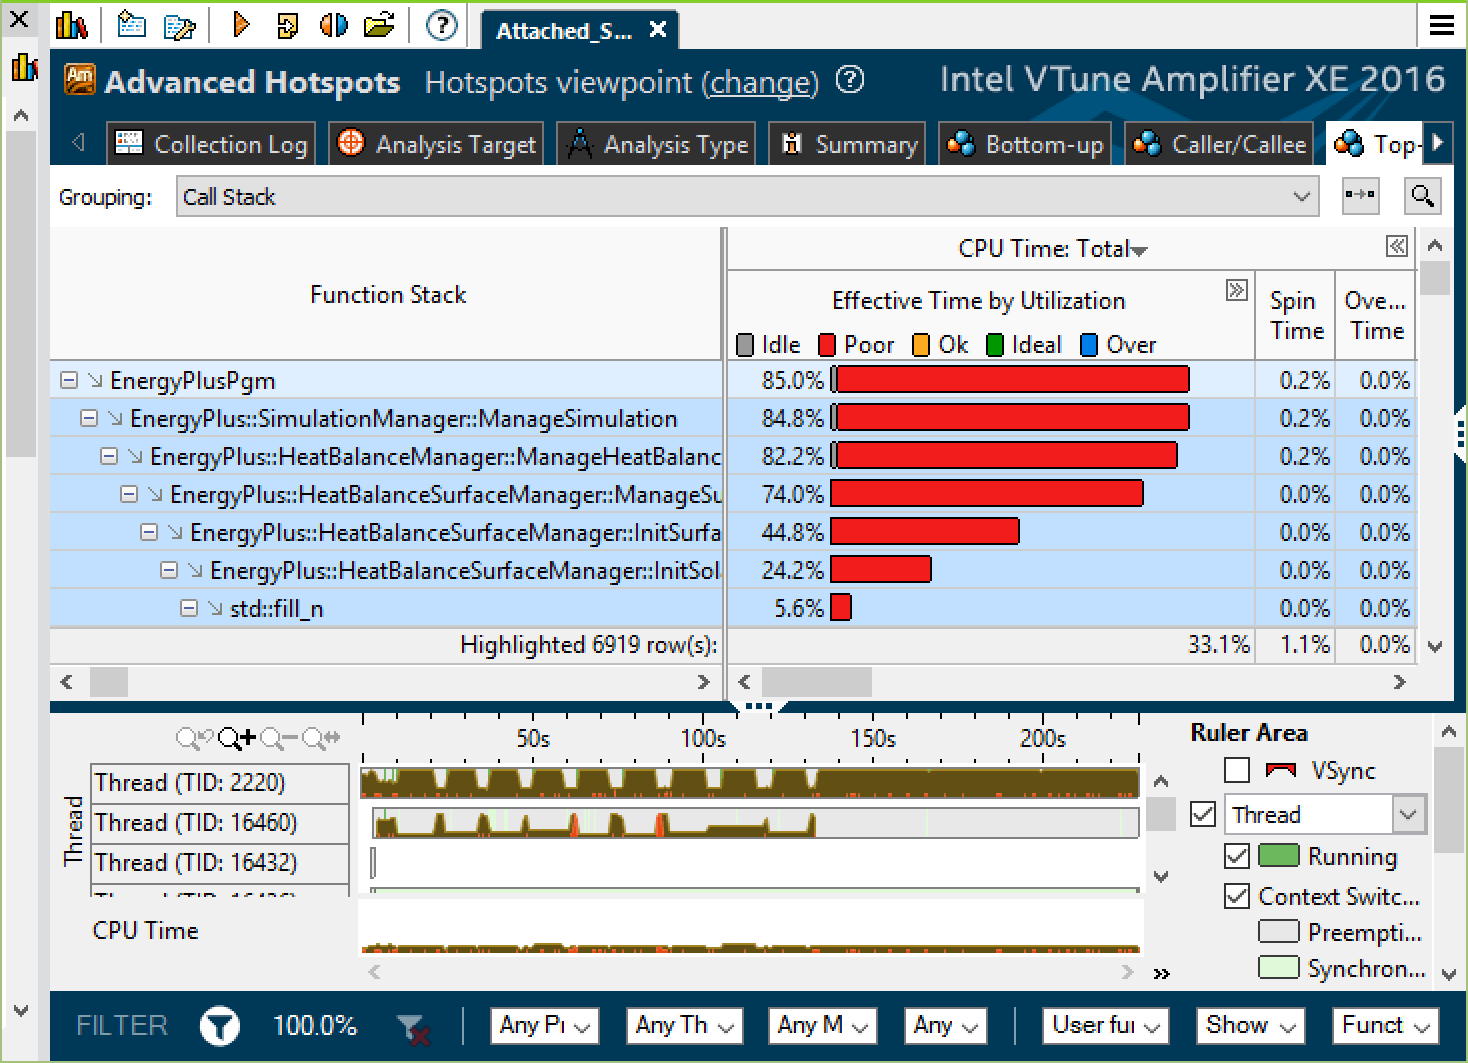
Task: Click the Zoom Out magnifier in the timeline controls
Action: 280,738
